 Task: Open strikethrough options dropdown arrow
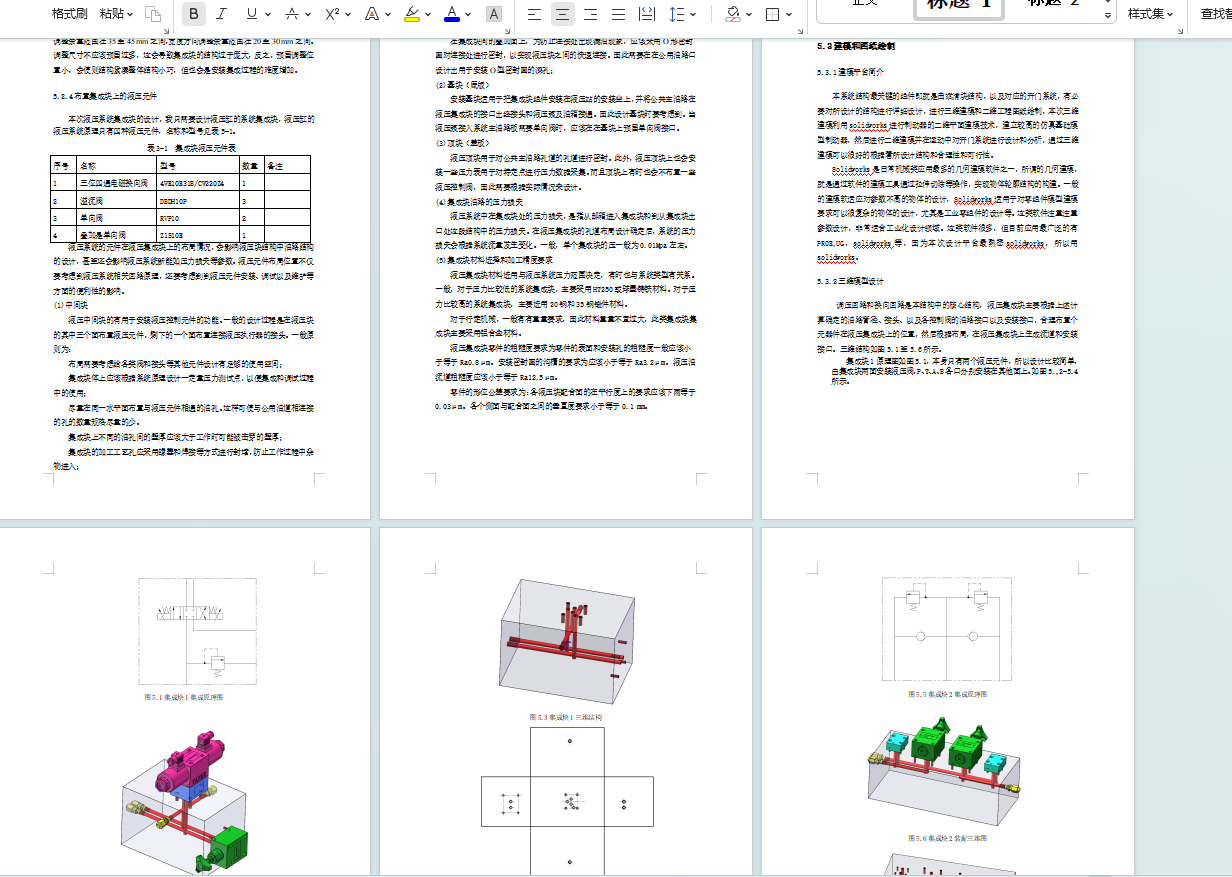[307, 14]
